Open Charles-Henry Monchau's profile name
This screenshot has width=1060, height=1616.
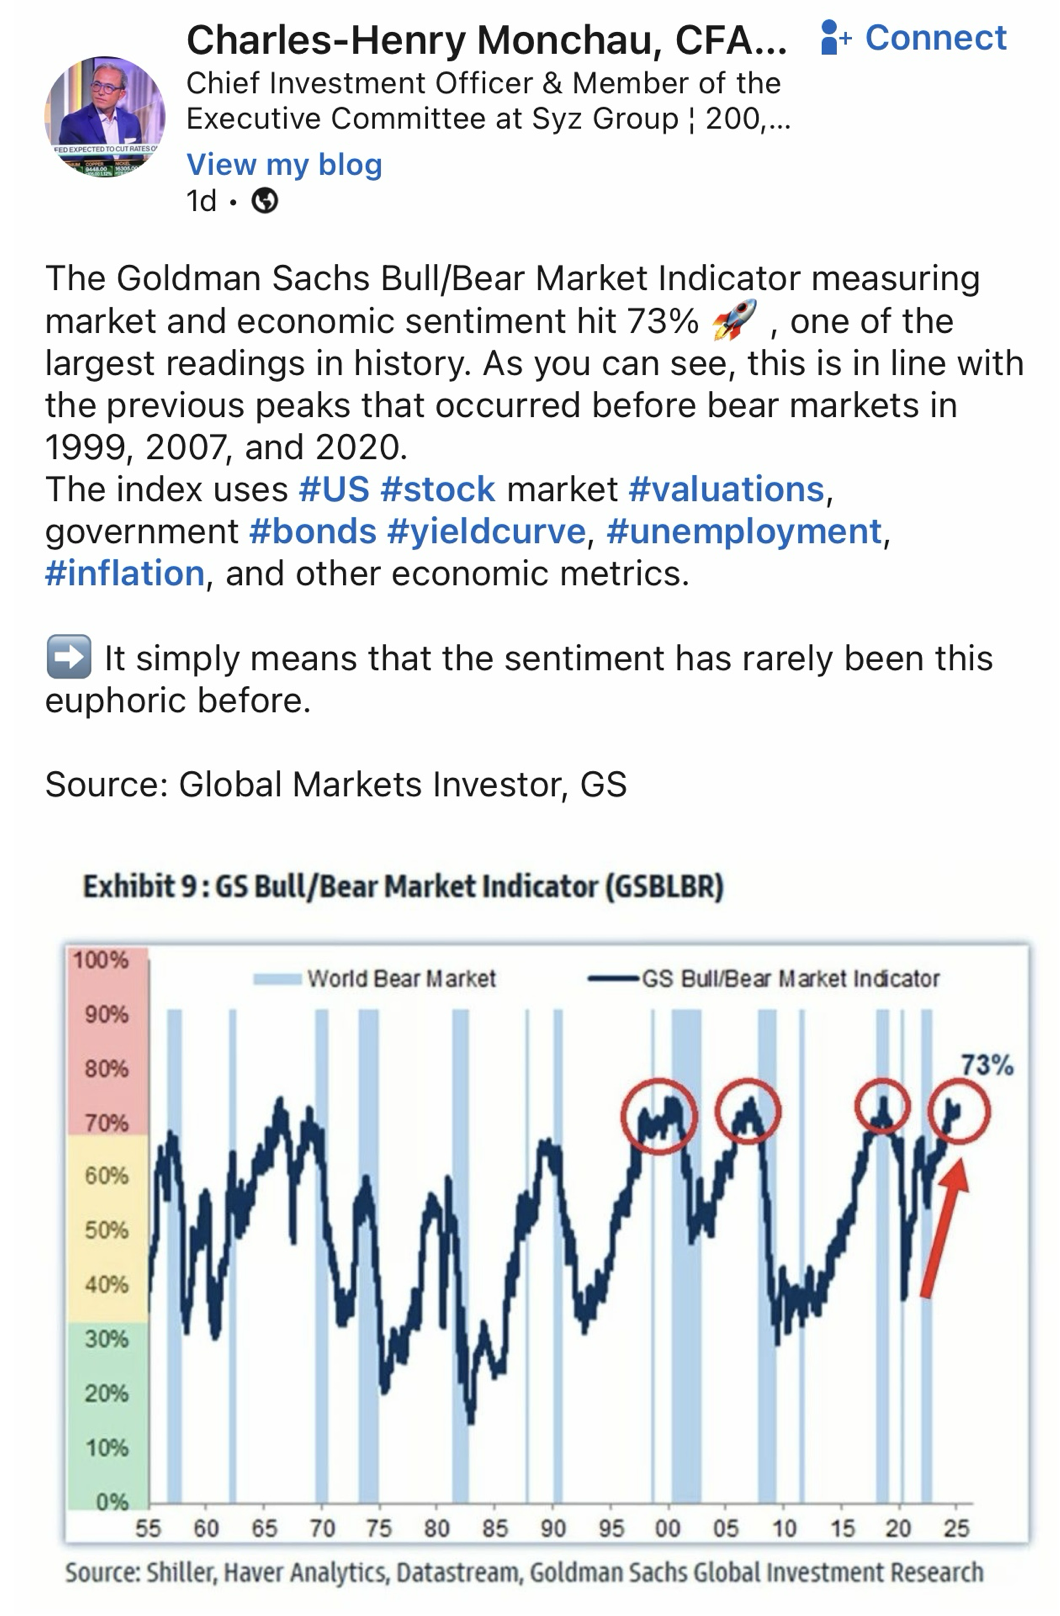click(486, 39)
